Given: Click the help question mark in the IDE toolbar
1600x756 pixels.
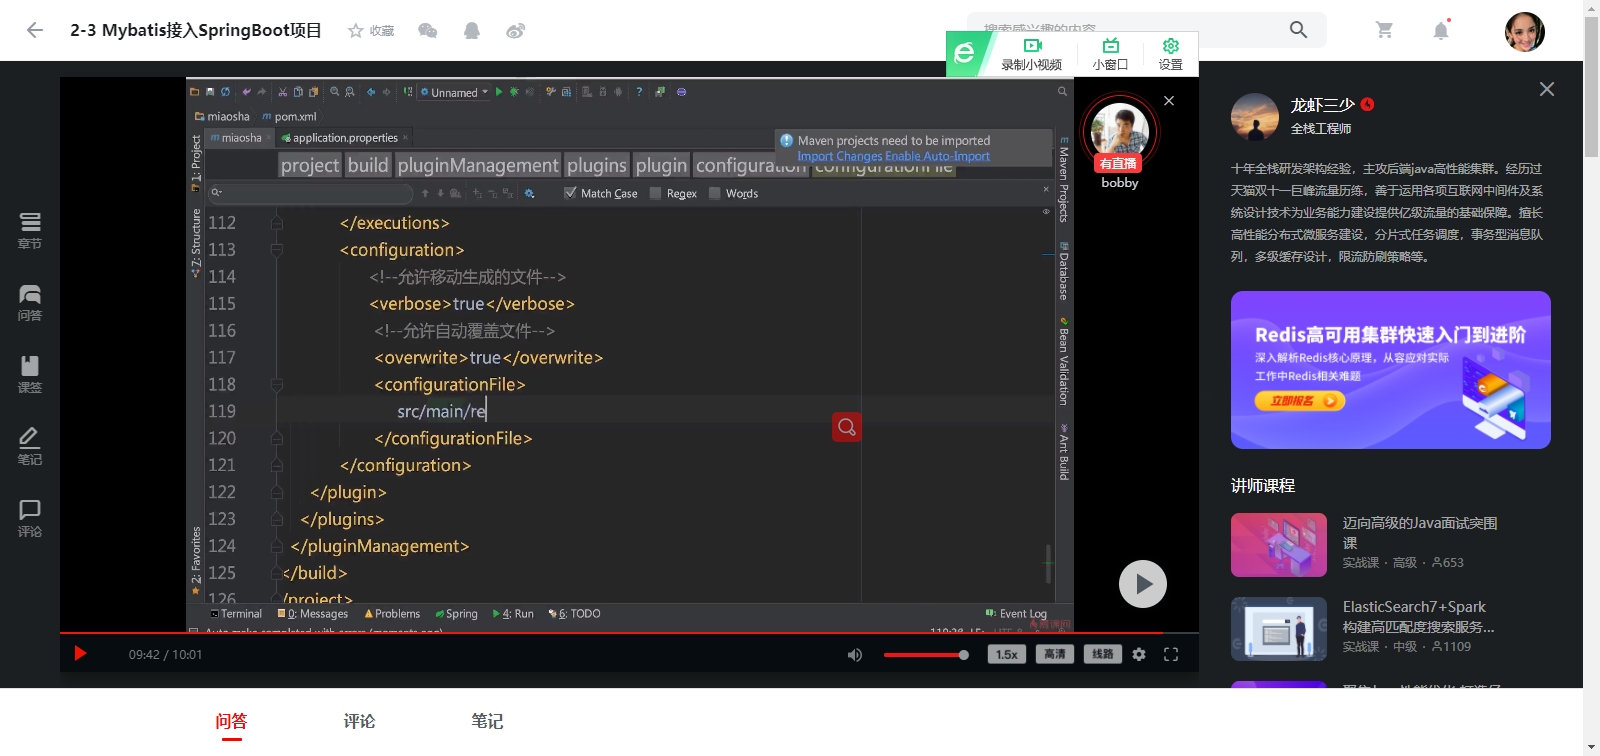Looking at the screenshot, I should coord(639,92).
